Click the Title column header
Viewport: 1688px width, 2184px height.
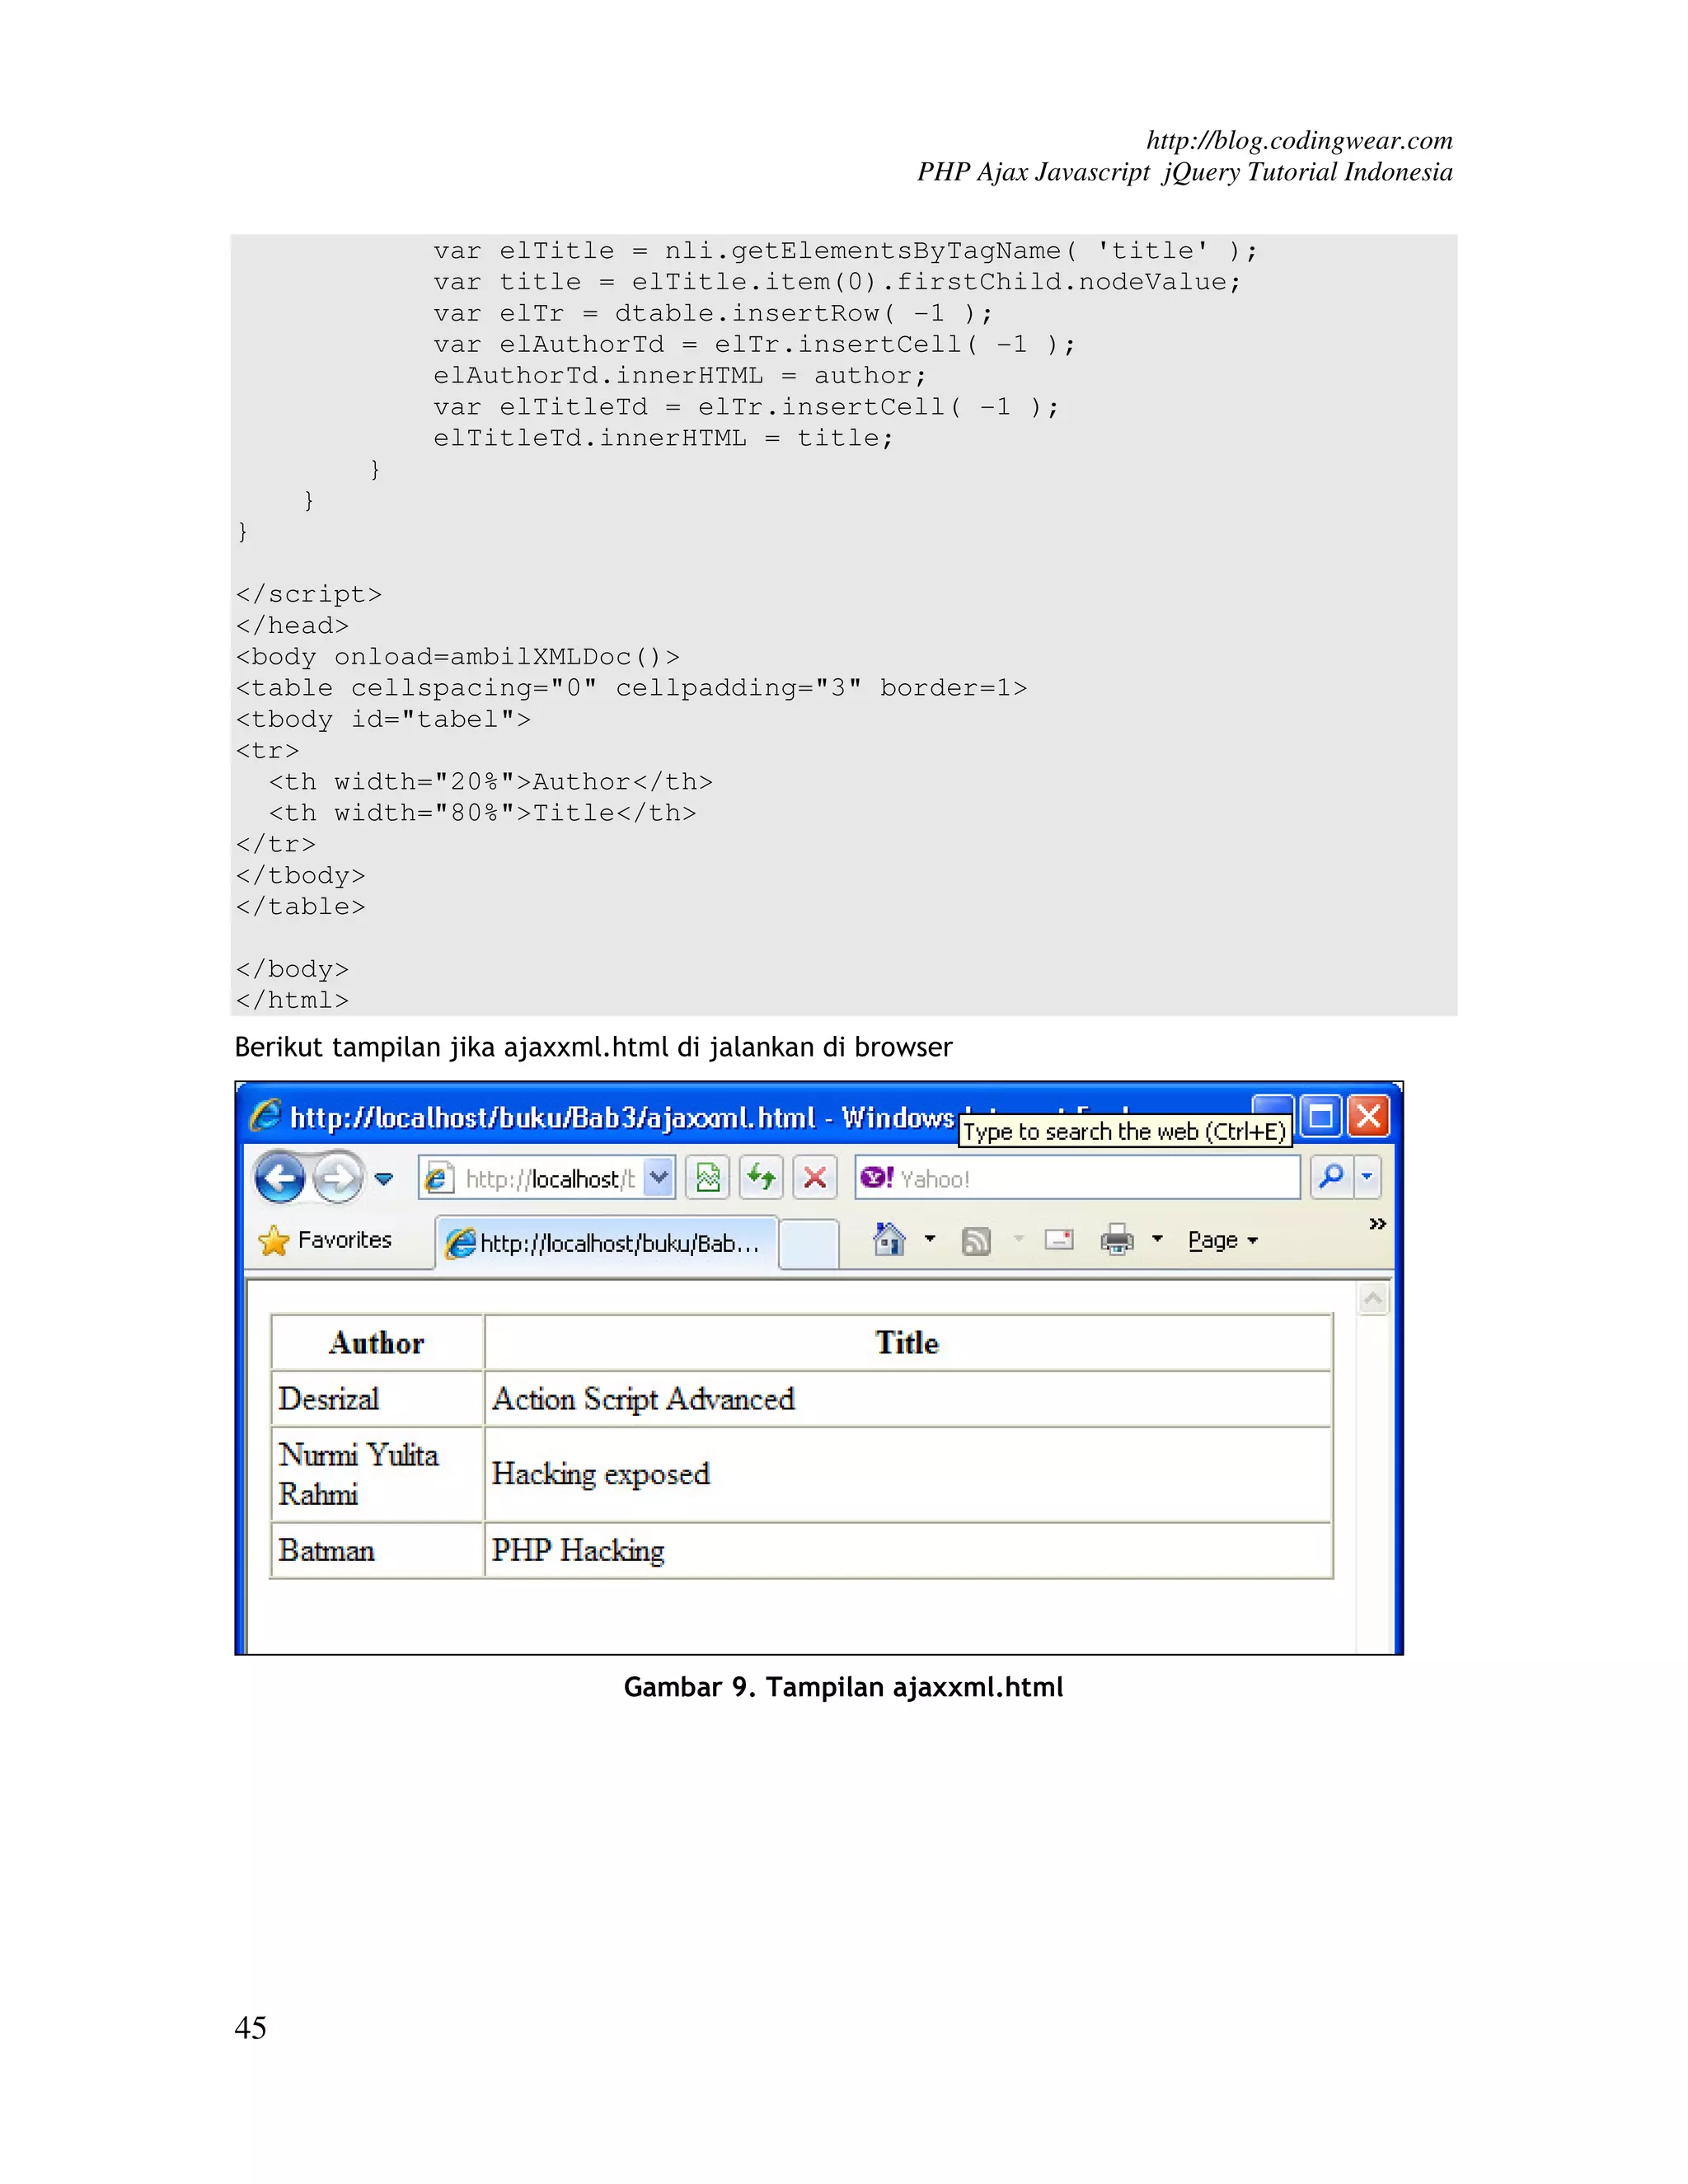point(907,1342)
